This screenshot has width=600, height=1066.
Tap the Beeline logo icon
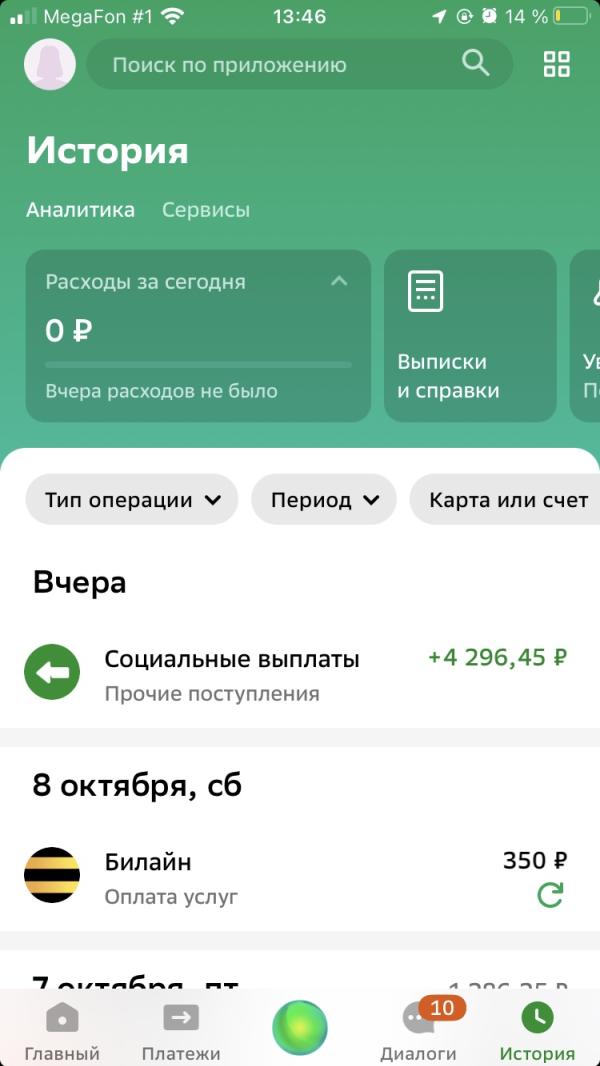[52, 875]
